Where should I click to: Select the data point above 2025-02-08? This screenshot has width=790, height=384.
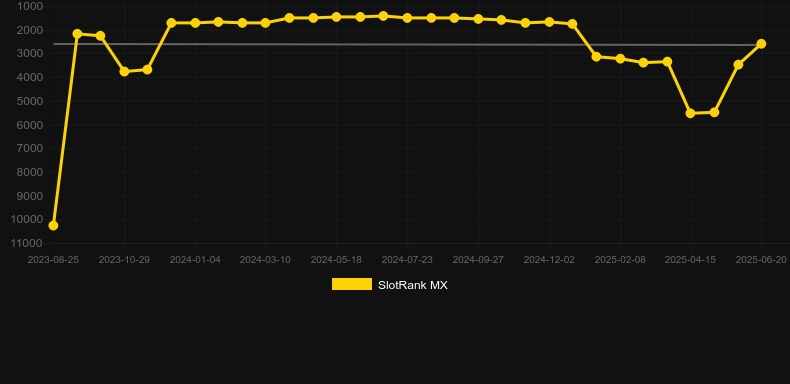click(620, 58)
